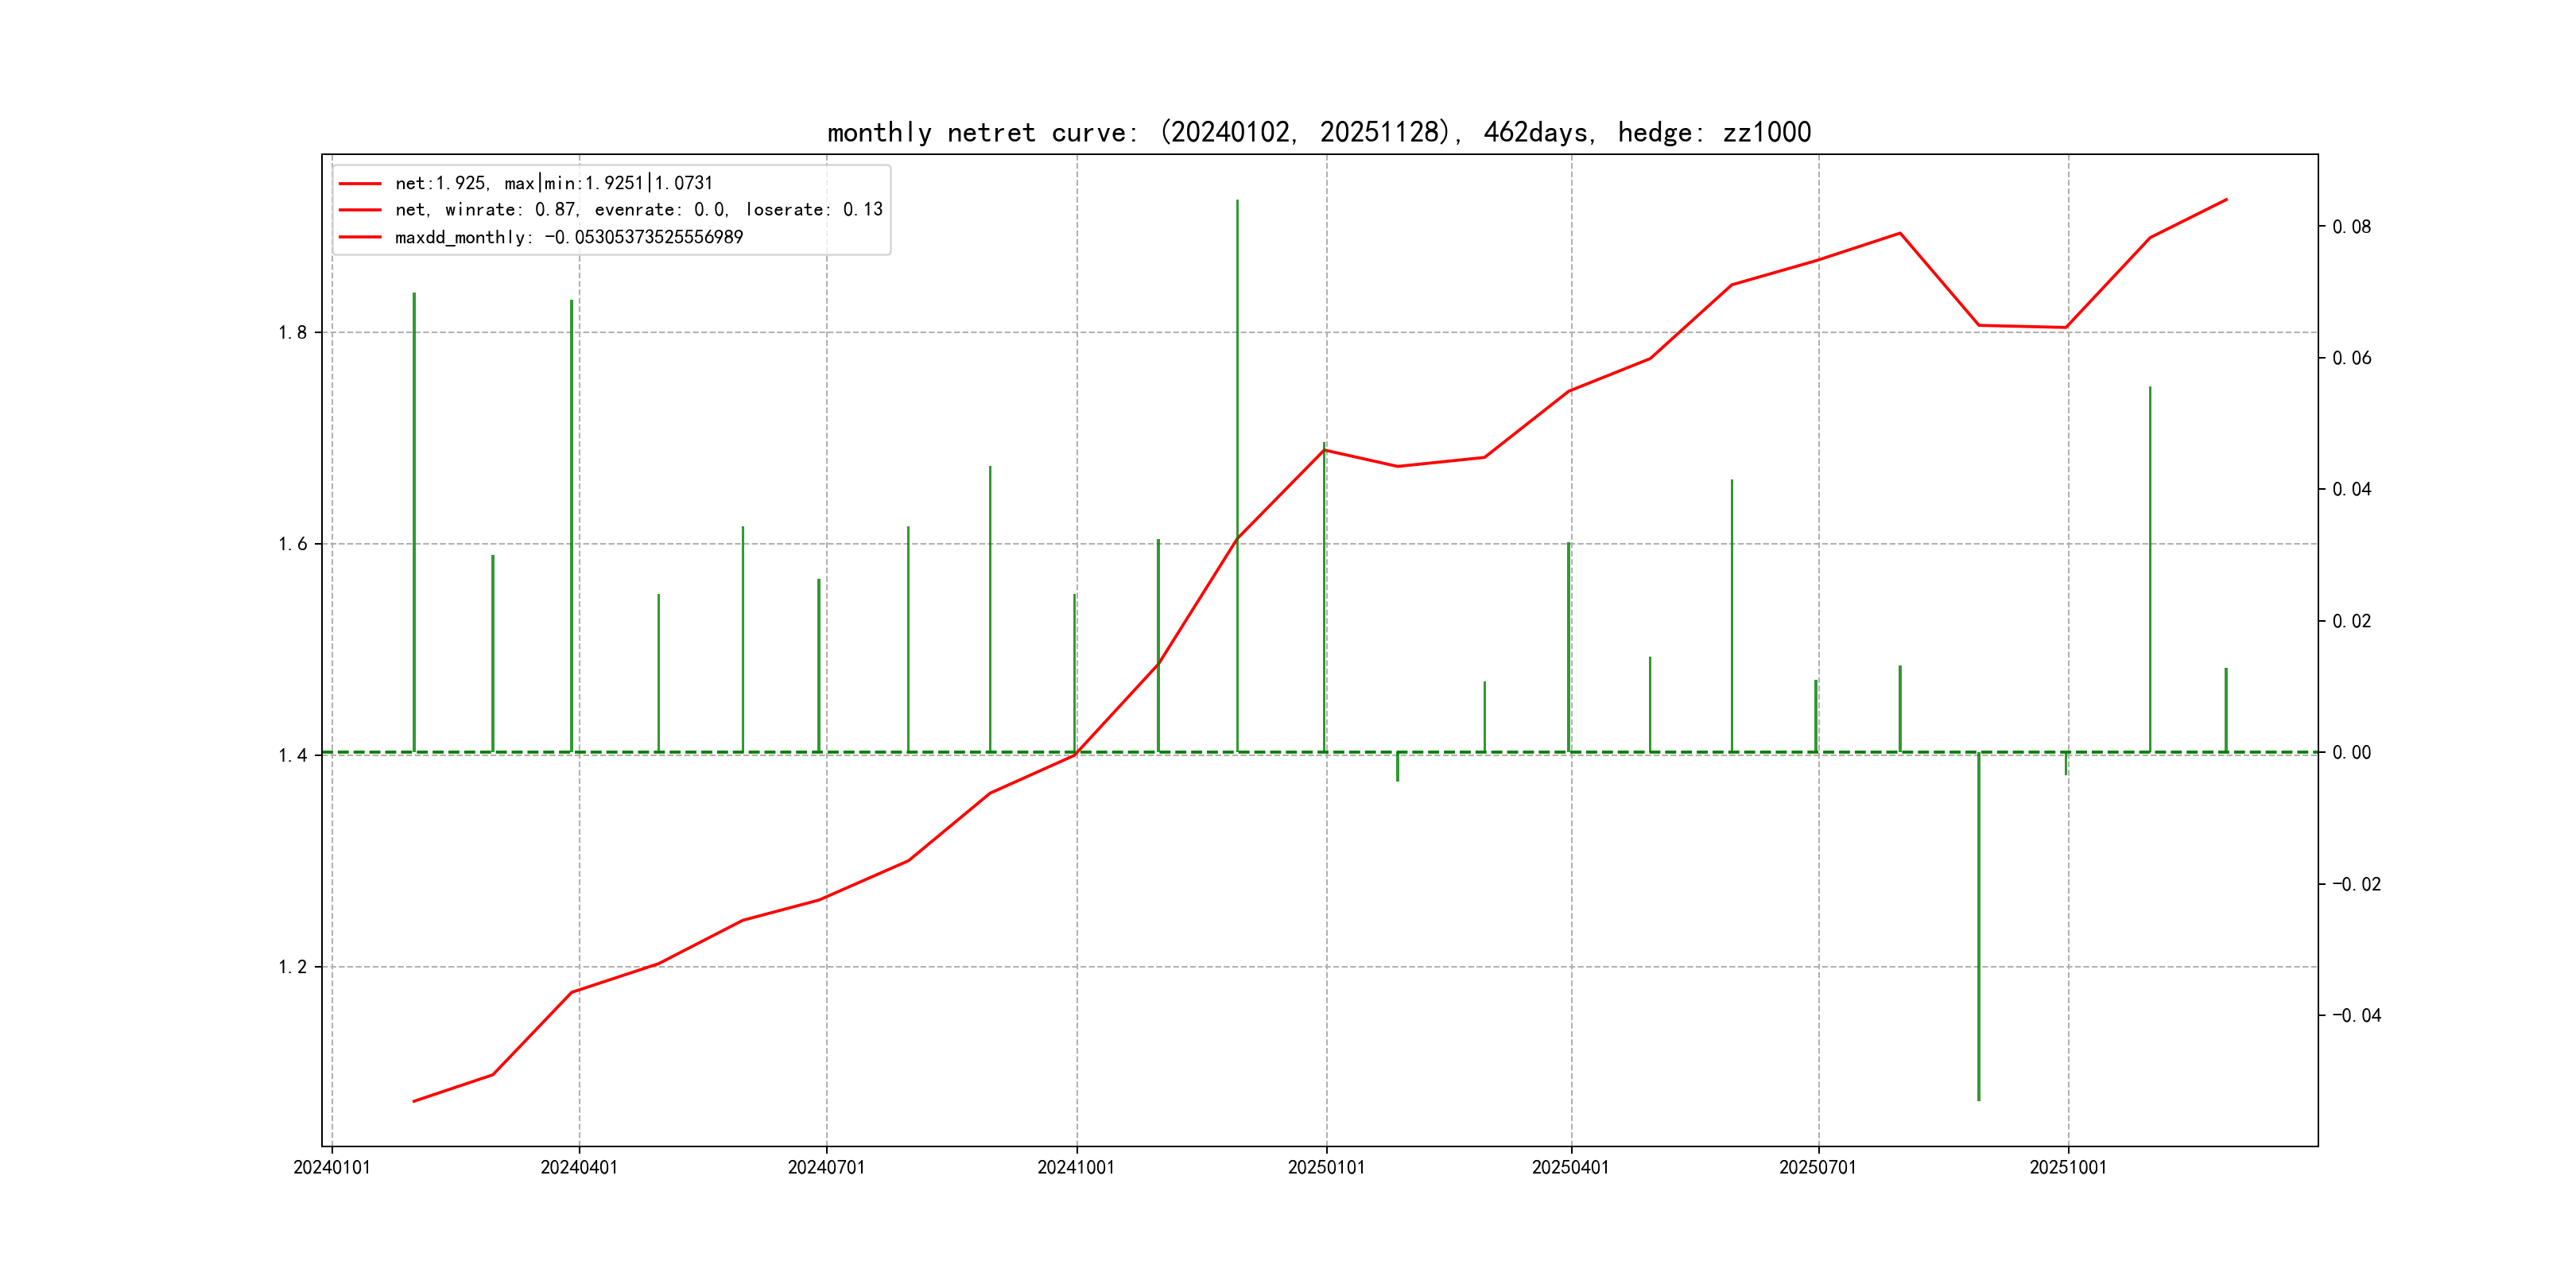Click x-axis date label 20240101
This screenshot has width=2576, height=1288.
coord(331,1167)
